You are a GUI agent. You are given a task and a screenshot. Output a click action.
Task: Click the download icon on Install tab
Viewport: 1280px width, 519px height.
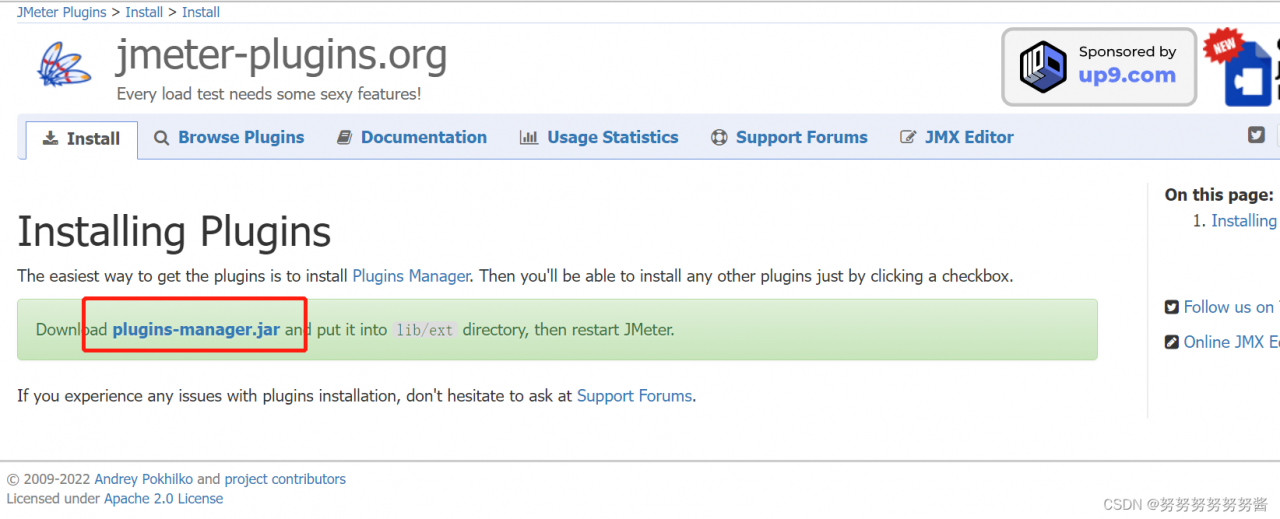50,139
